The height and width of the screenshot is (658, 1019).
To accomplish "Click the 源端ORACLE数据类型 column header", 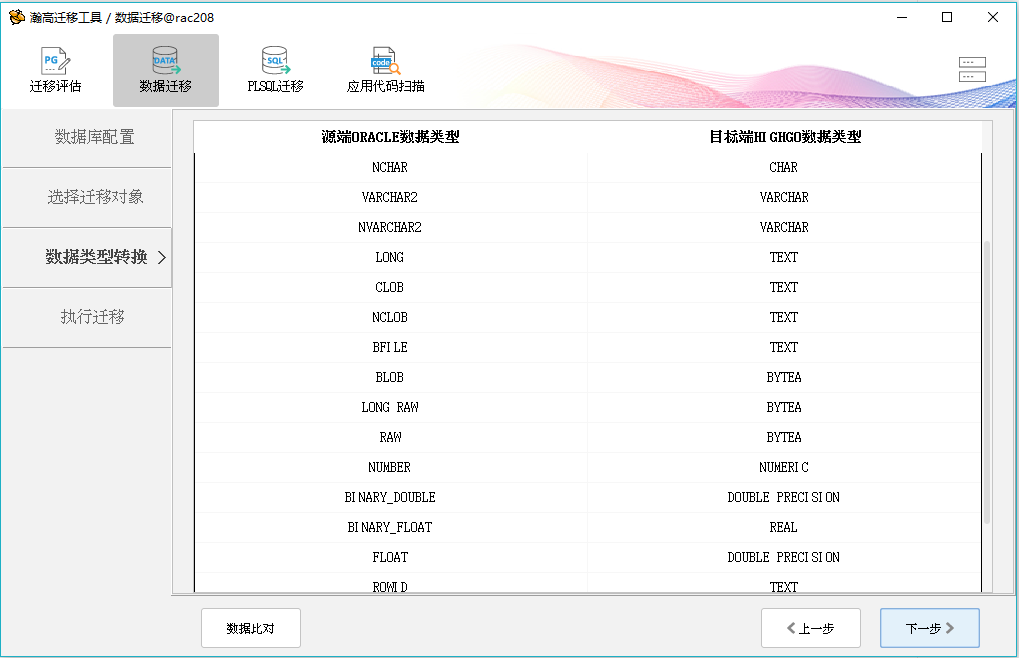I will pyautogui.click(x=391, y=137).
